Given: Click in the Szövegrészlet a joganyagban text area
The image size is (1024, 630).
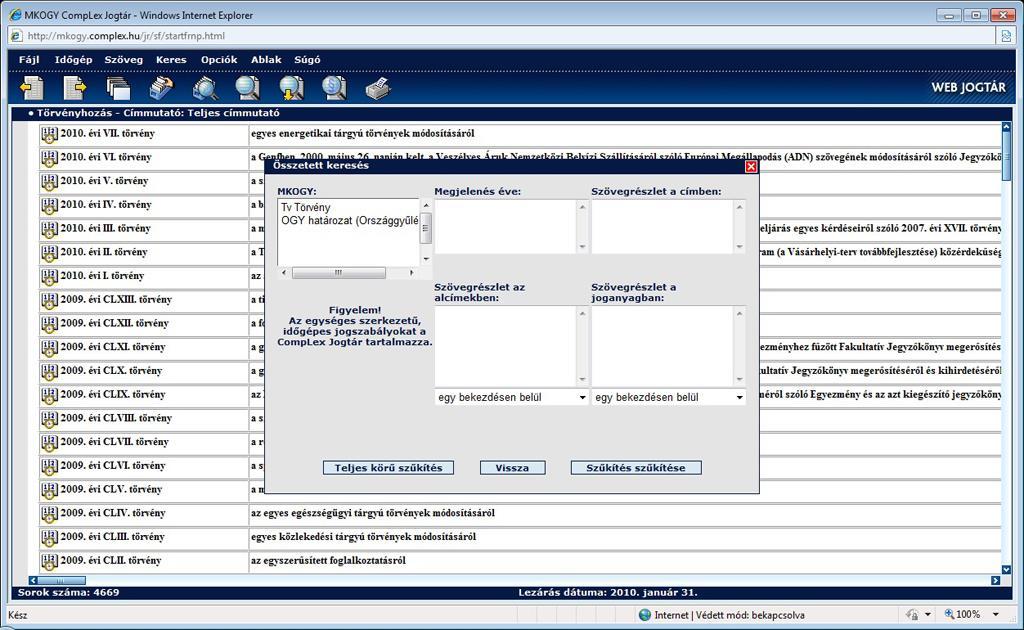Looking at the screenshot, I should [663, 346].
